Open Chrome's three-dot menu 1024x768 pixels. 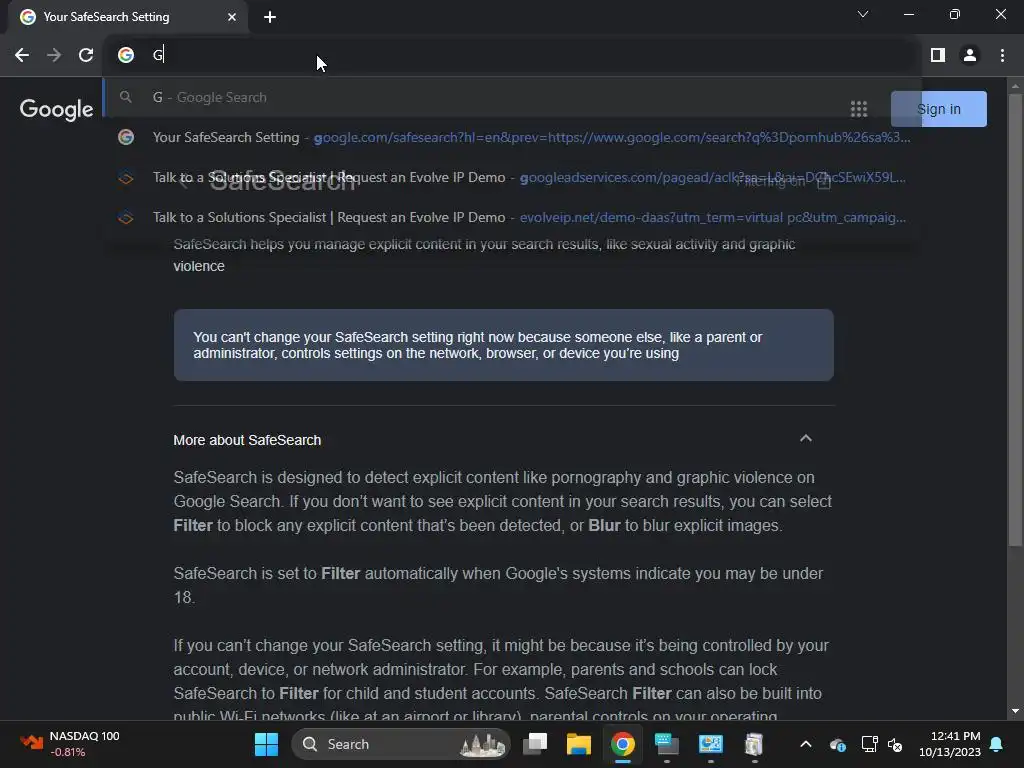[1002, 56]
